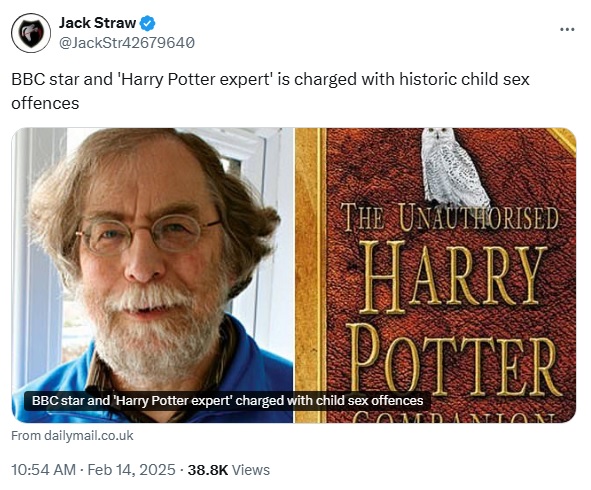Click the 10:54 AM timestamp
The height and width of the screenshot is (490, 591).
pos(43,470)
